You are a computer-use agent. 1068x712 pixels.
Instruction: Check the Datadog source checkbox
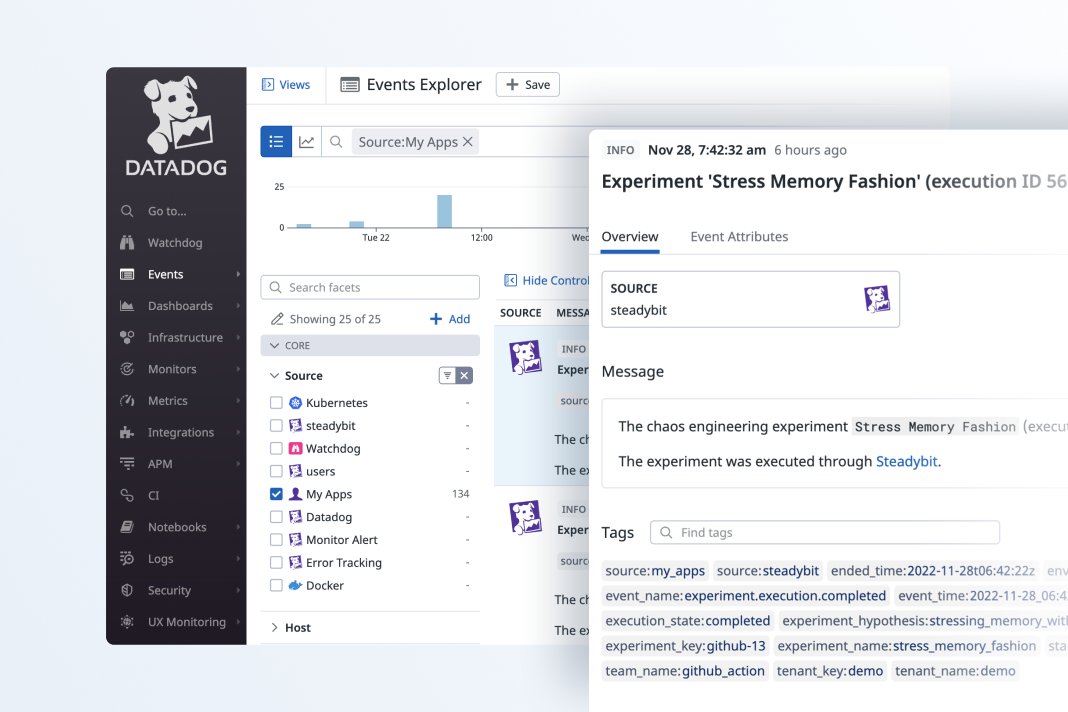click(276, 517)
